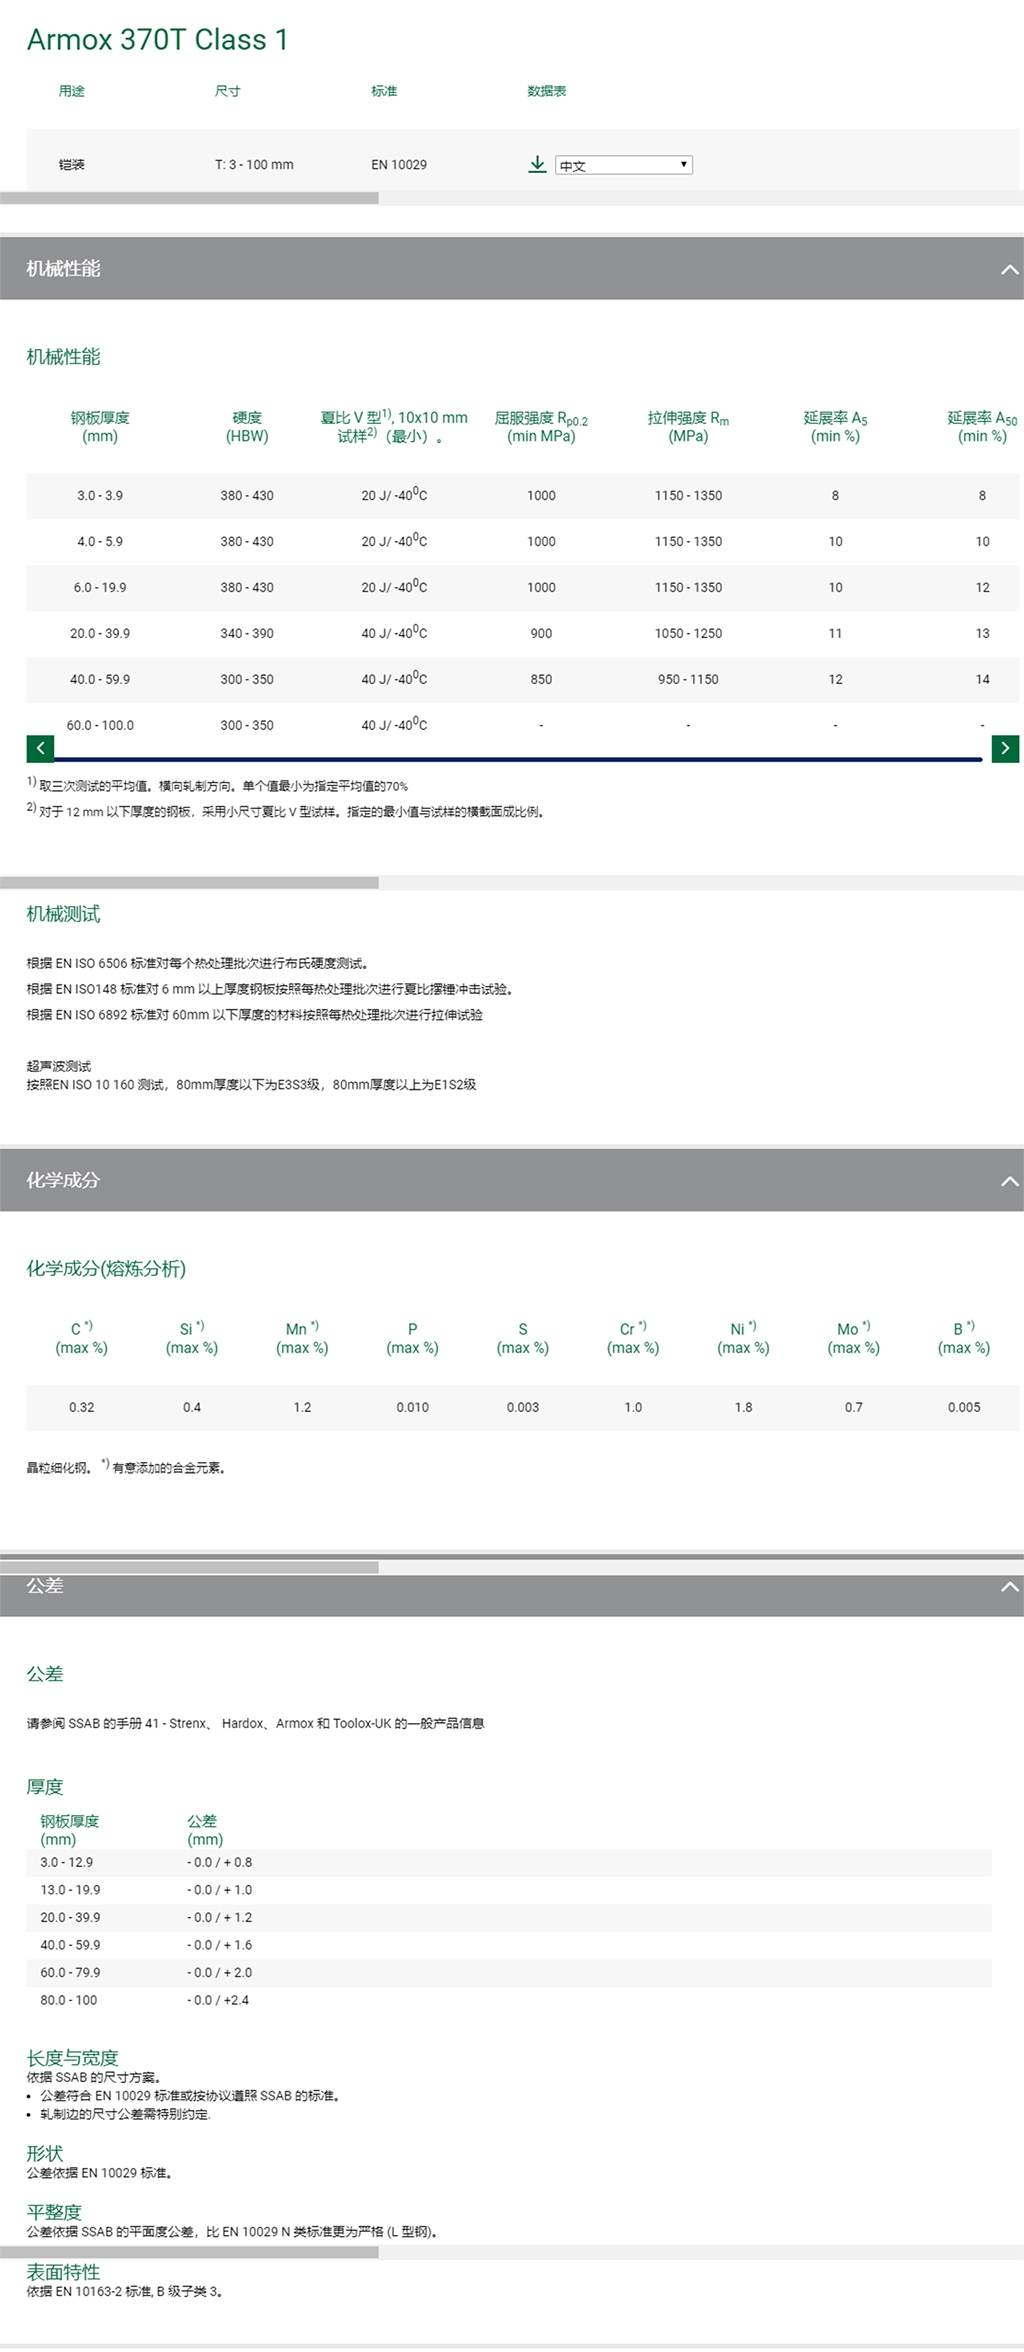
Task: Click the 形状 heading
Action: (45, 2153)
